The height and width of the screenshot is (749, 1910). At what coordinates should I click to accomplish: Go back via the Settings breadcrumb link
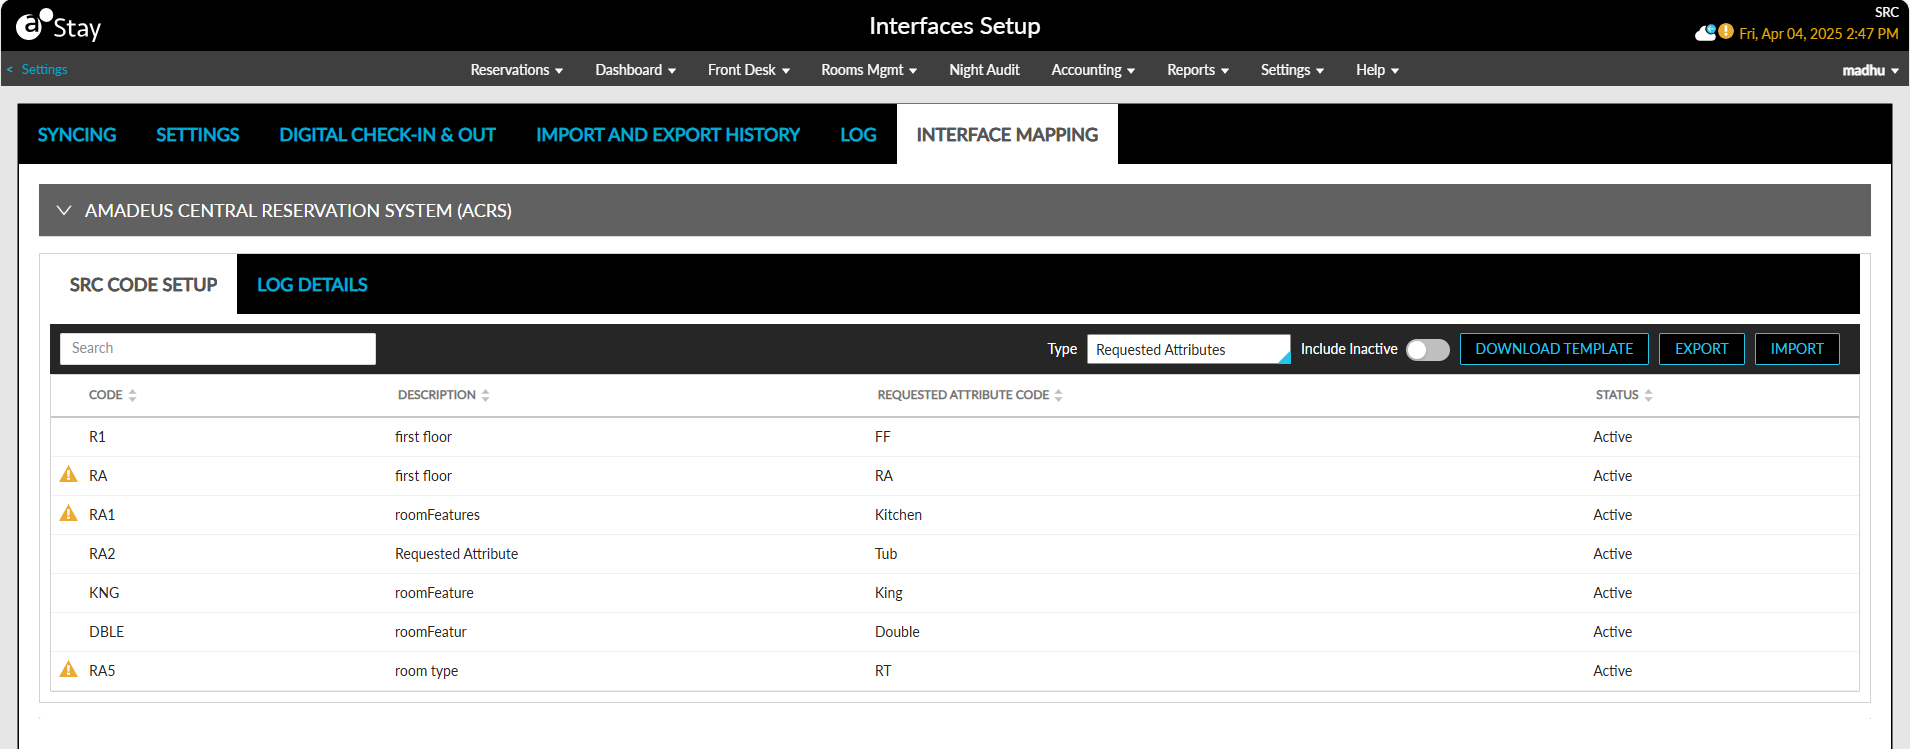click(44, 69)
